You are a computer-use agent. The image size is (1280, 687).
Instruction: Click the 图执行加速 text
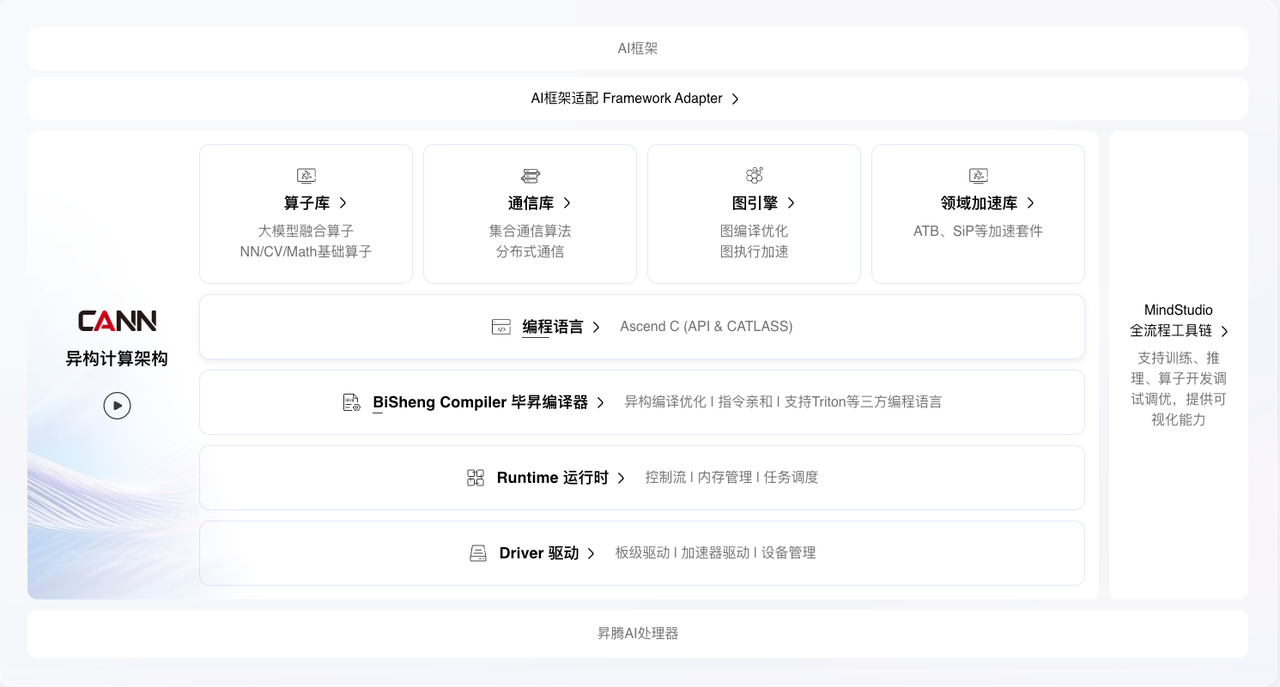point(754,252)
